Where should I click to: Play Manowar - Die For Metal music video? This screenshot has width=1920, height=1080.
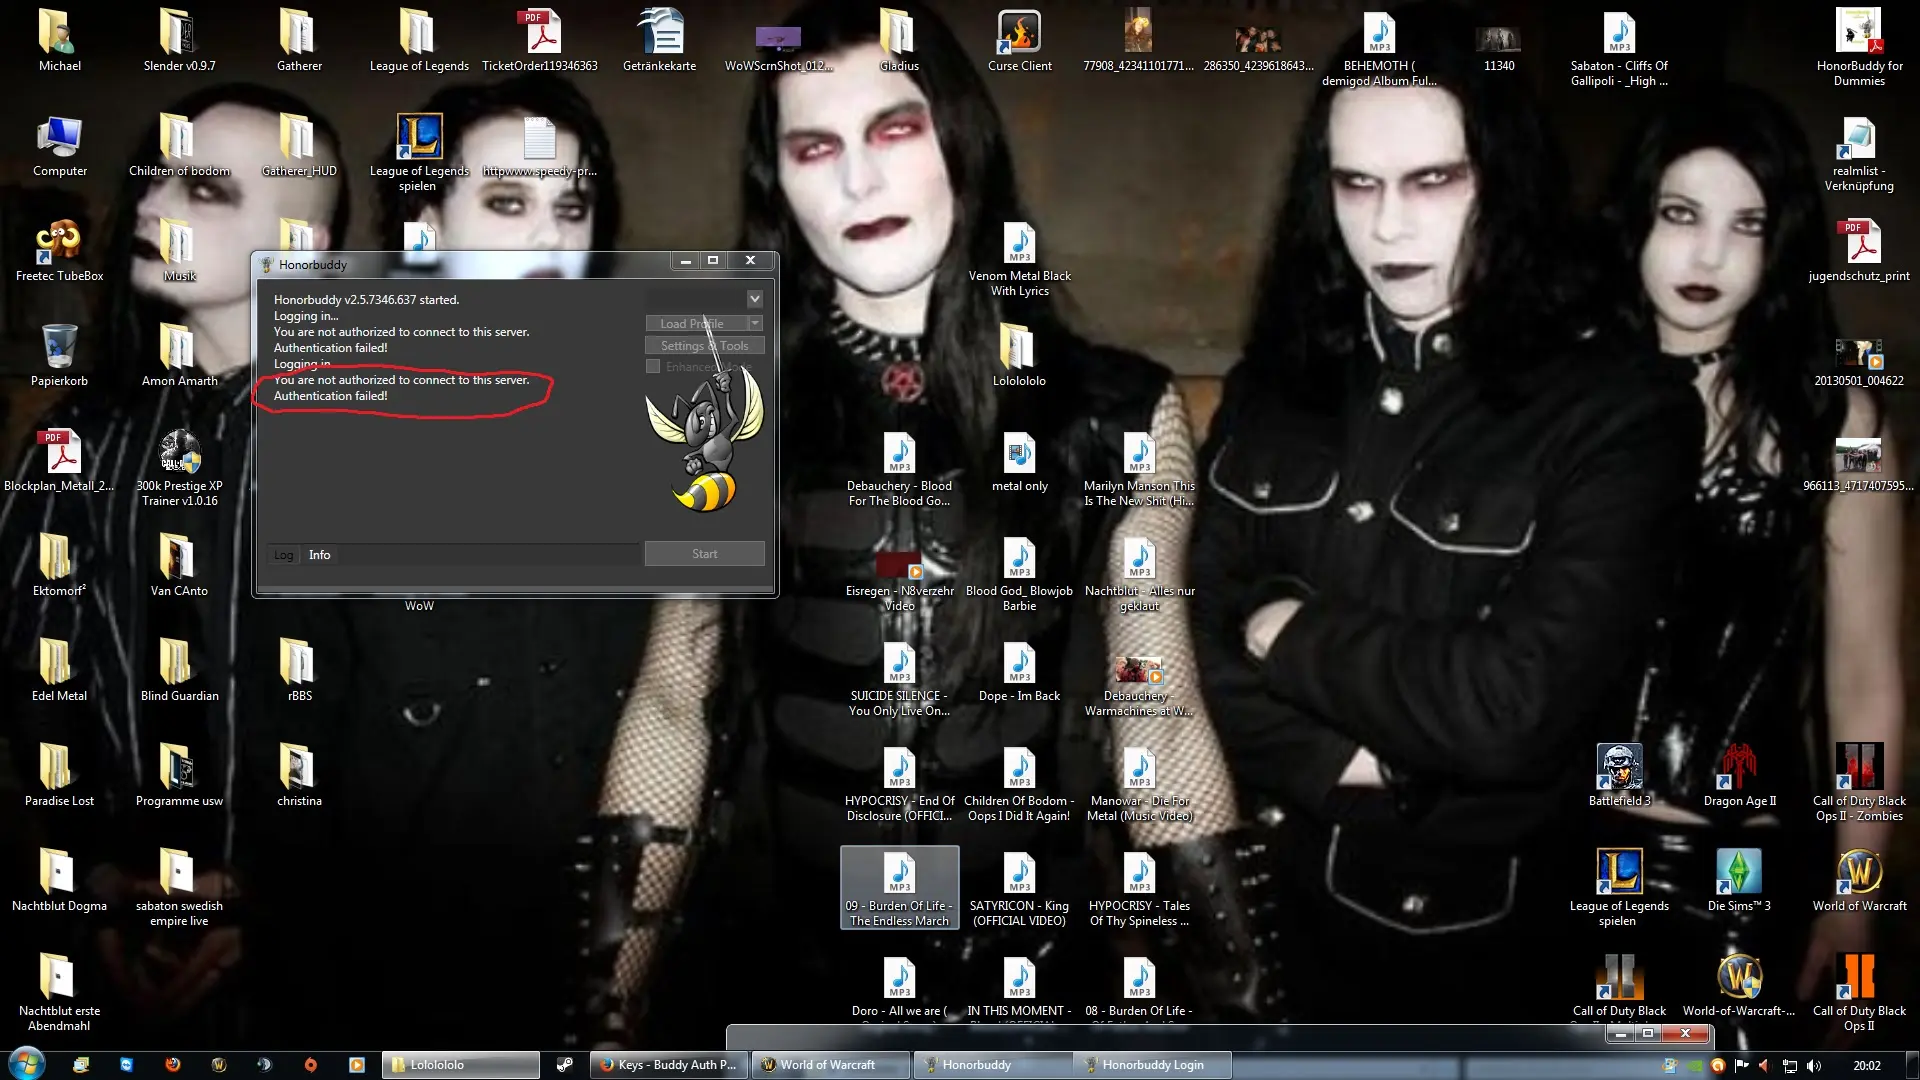1139,783
